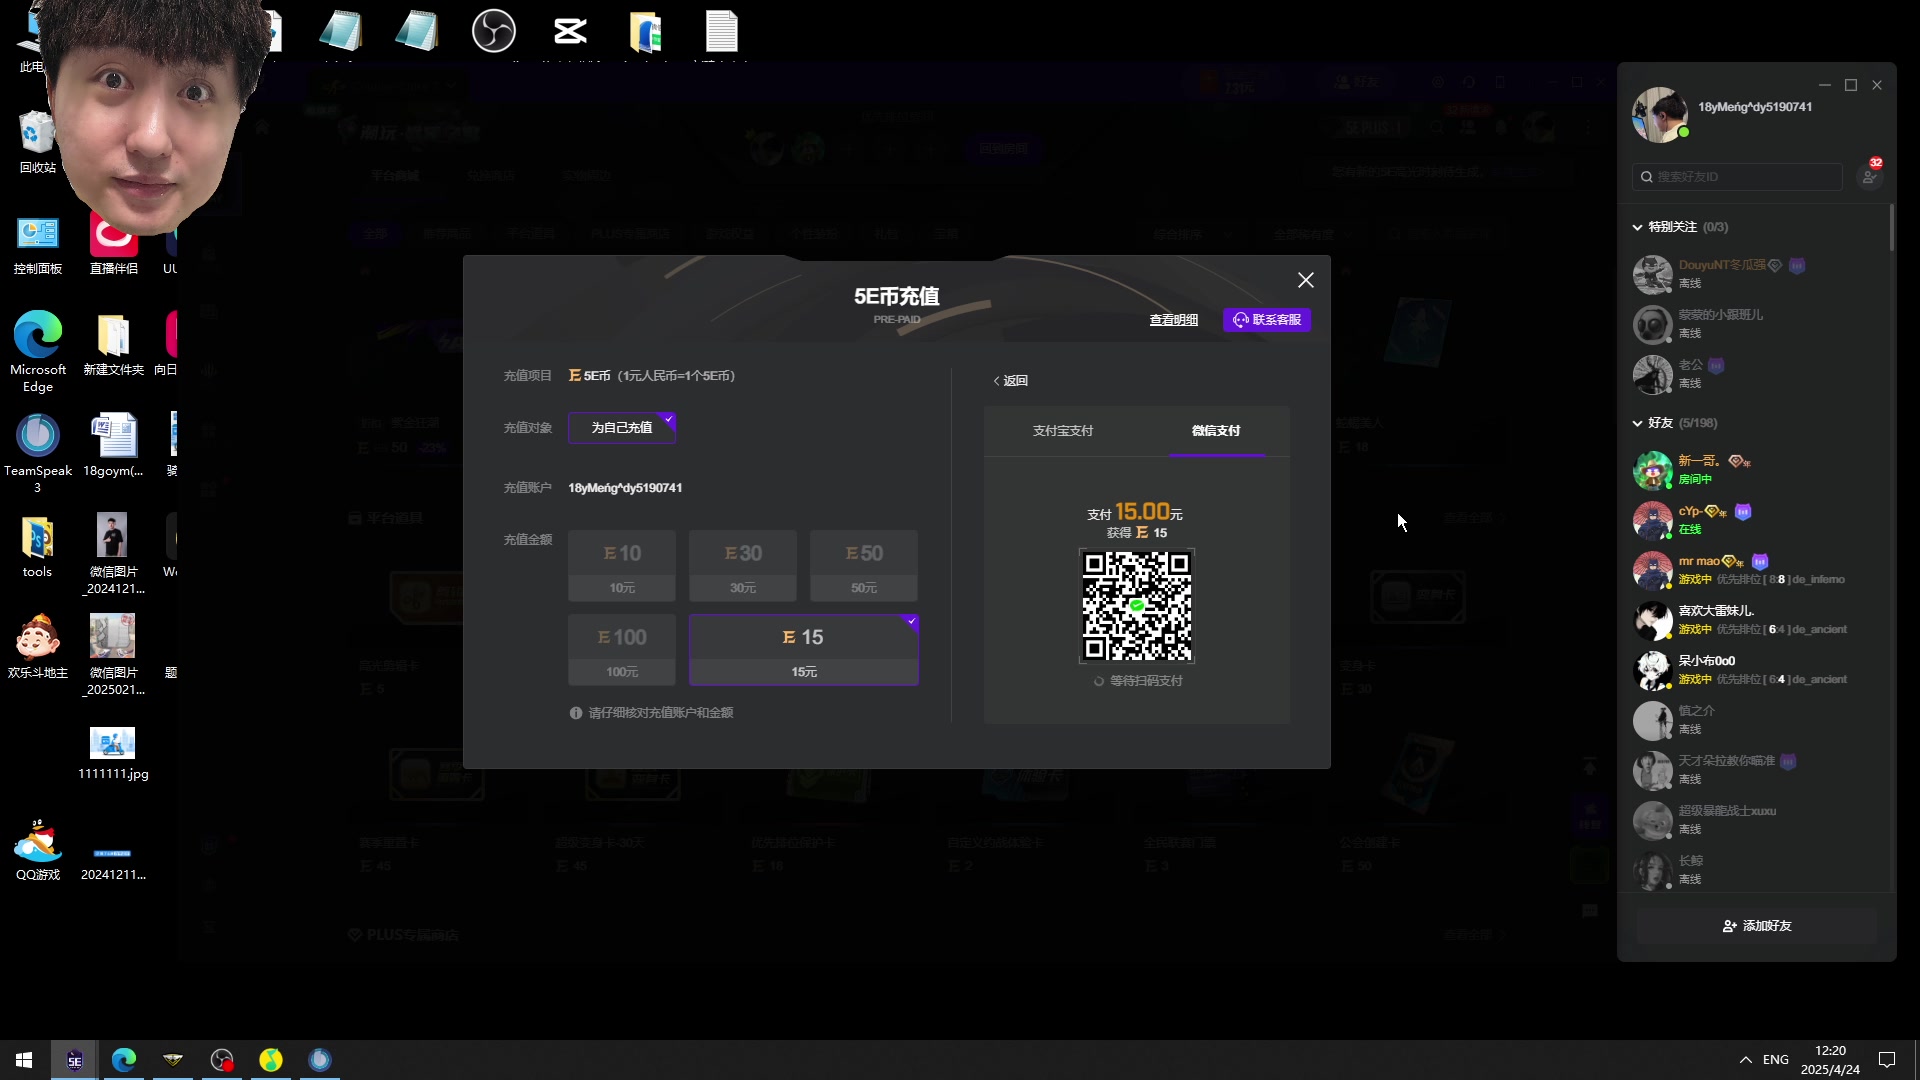Click Edge icon in taskbar

click(x=124, y=1060)
